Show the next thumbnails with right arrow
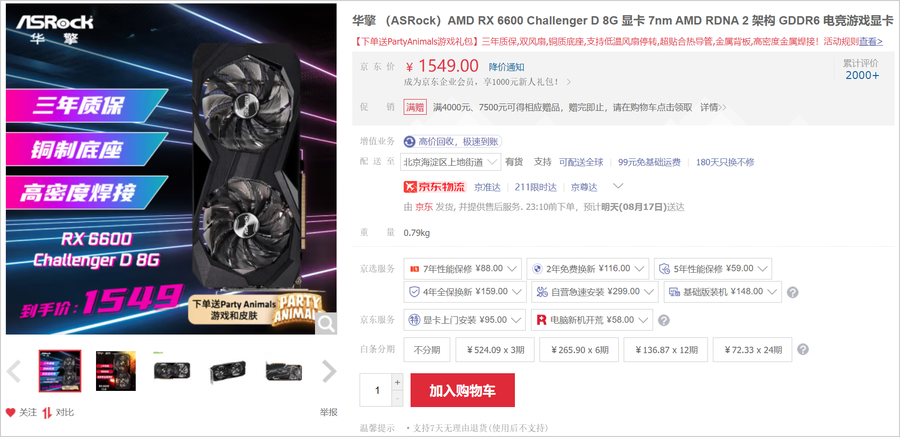900x437 pixels. [329, 371]
